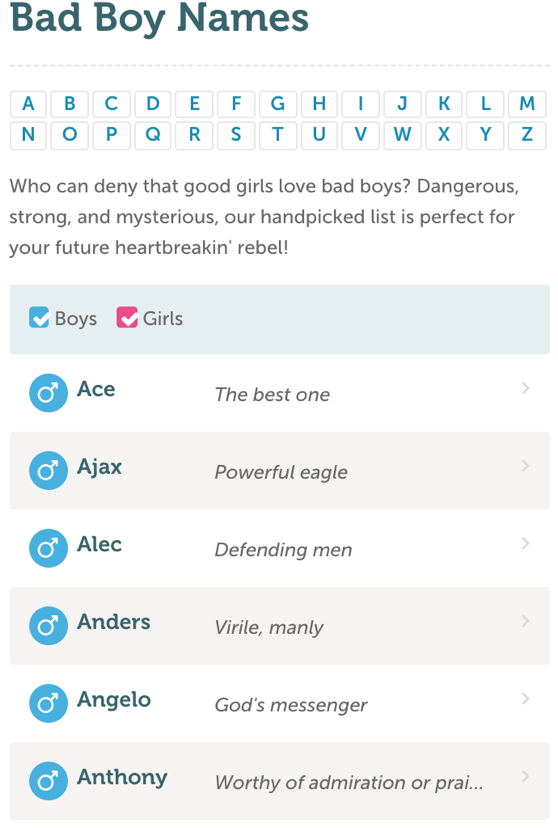Expand the Ace row chevron arrow

click(525, 388)
